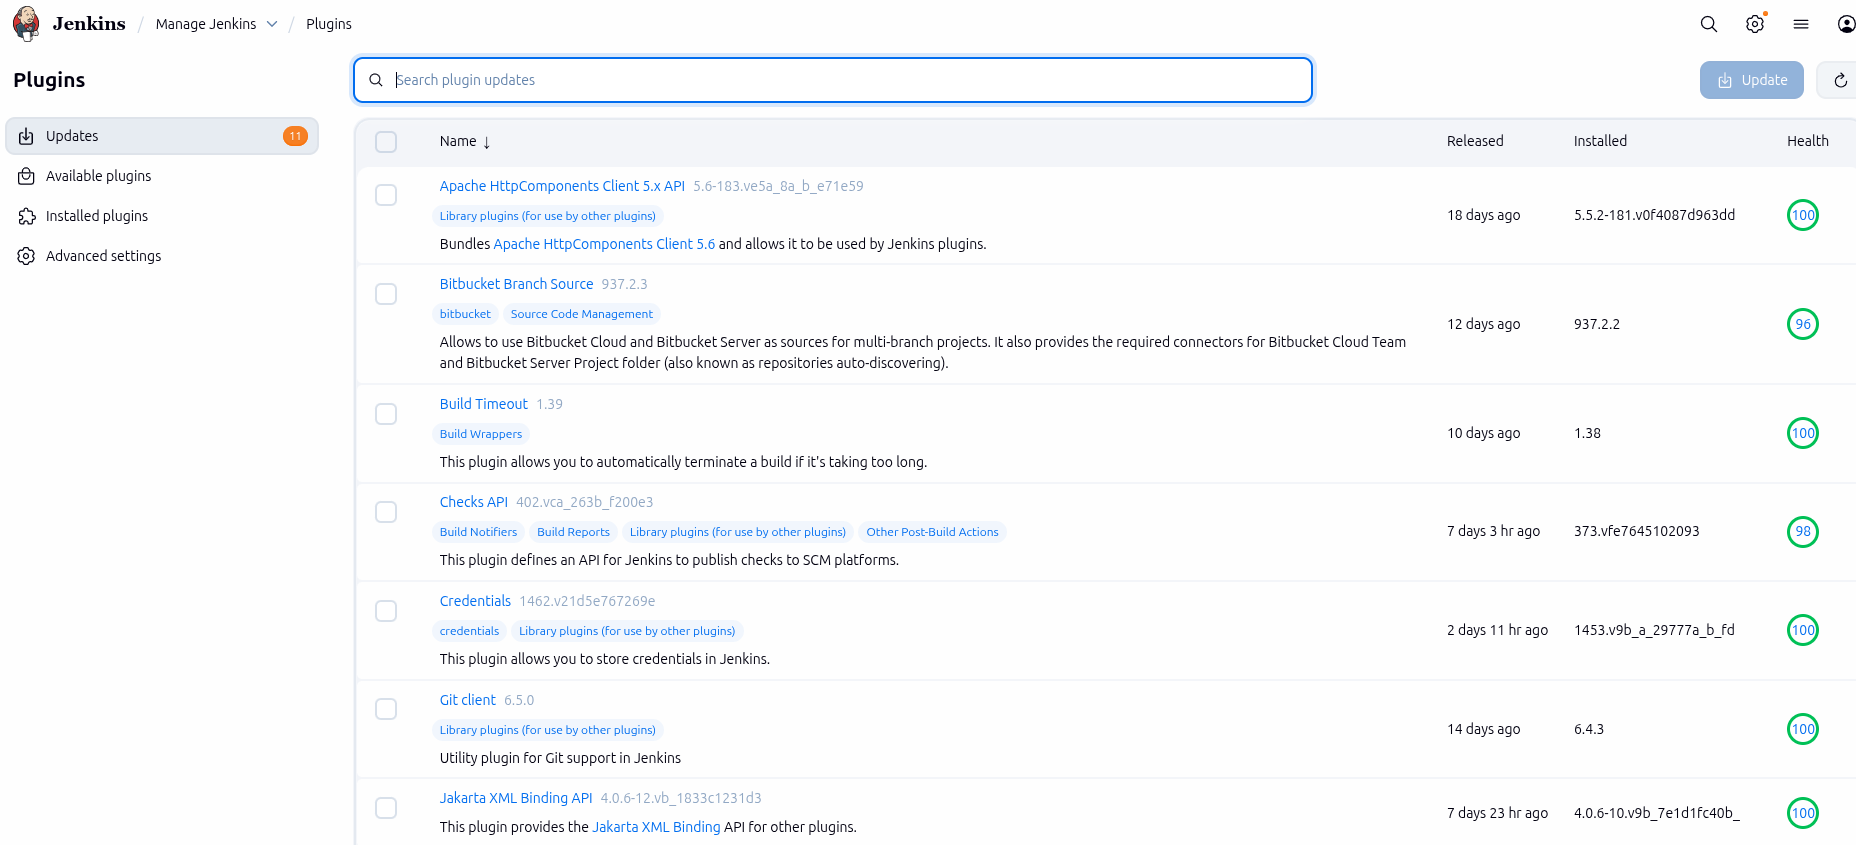
Task: Tick the Git client plugin checkbox
Action: point(386,709)
